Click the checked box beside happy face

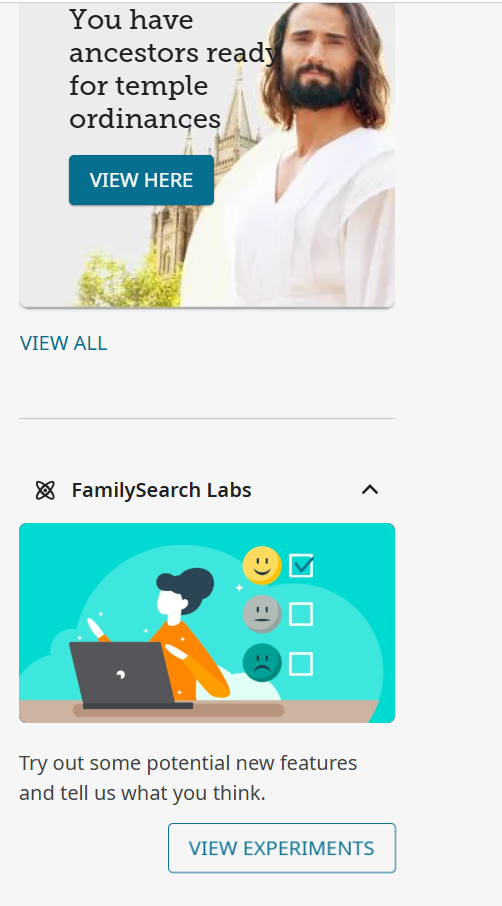[301, 565]
